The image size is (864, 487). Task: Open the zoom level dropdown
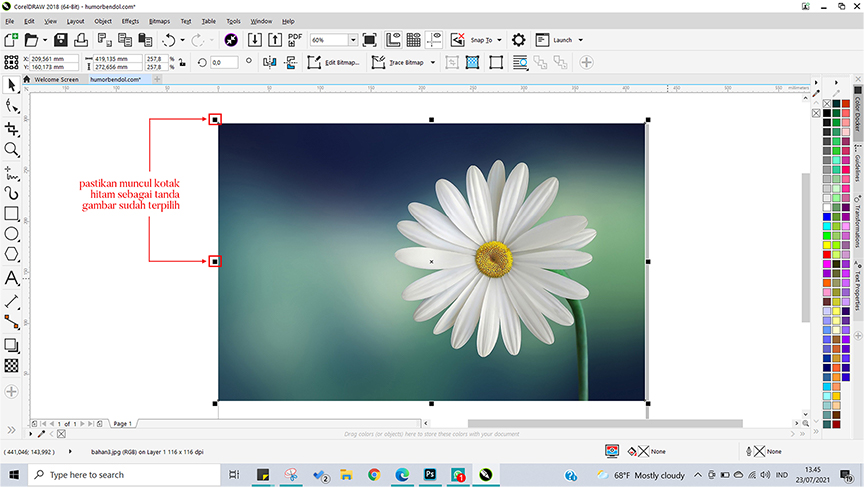pos(353,40)
